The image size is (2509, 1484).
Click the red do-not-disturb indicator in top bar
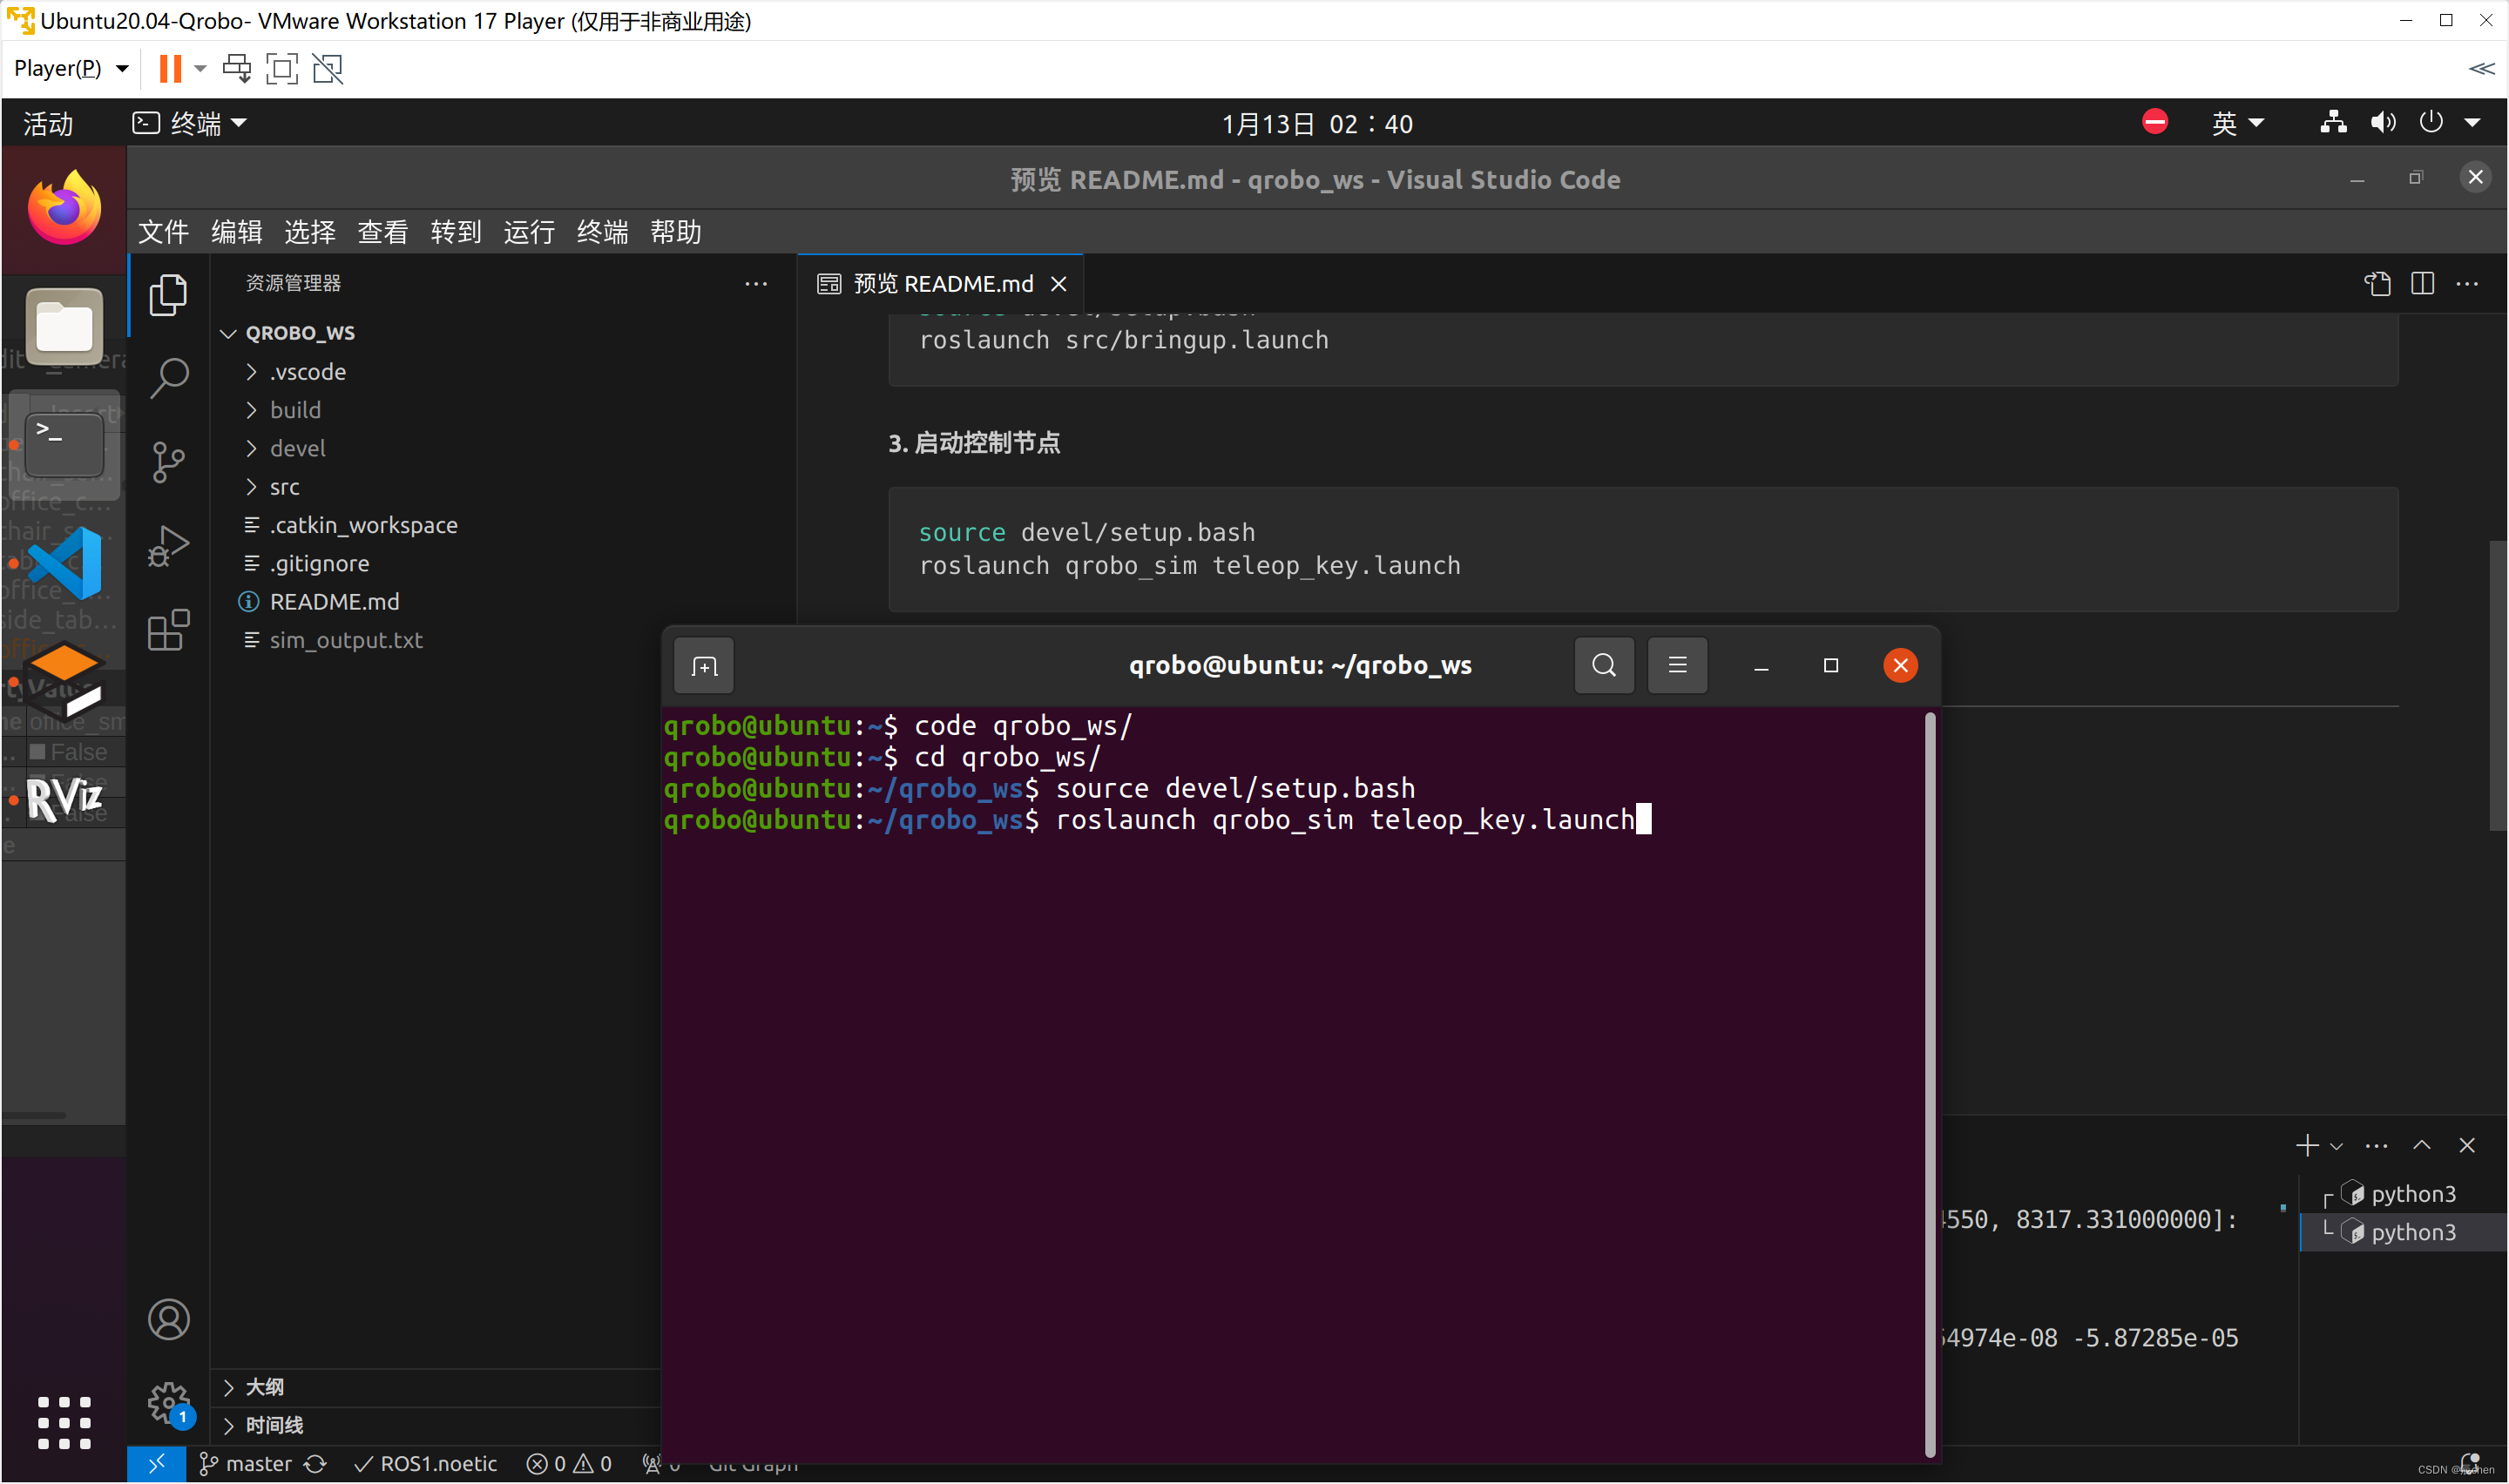(x=2155, y=122)
